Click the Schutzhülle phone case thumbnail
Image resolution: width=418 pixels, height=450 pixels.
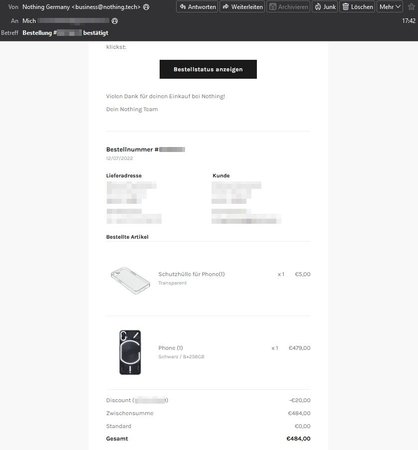coord(130,280)
